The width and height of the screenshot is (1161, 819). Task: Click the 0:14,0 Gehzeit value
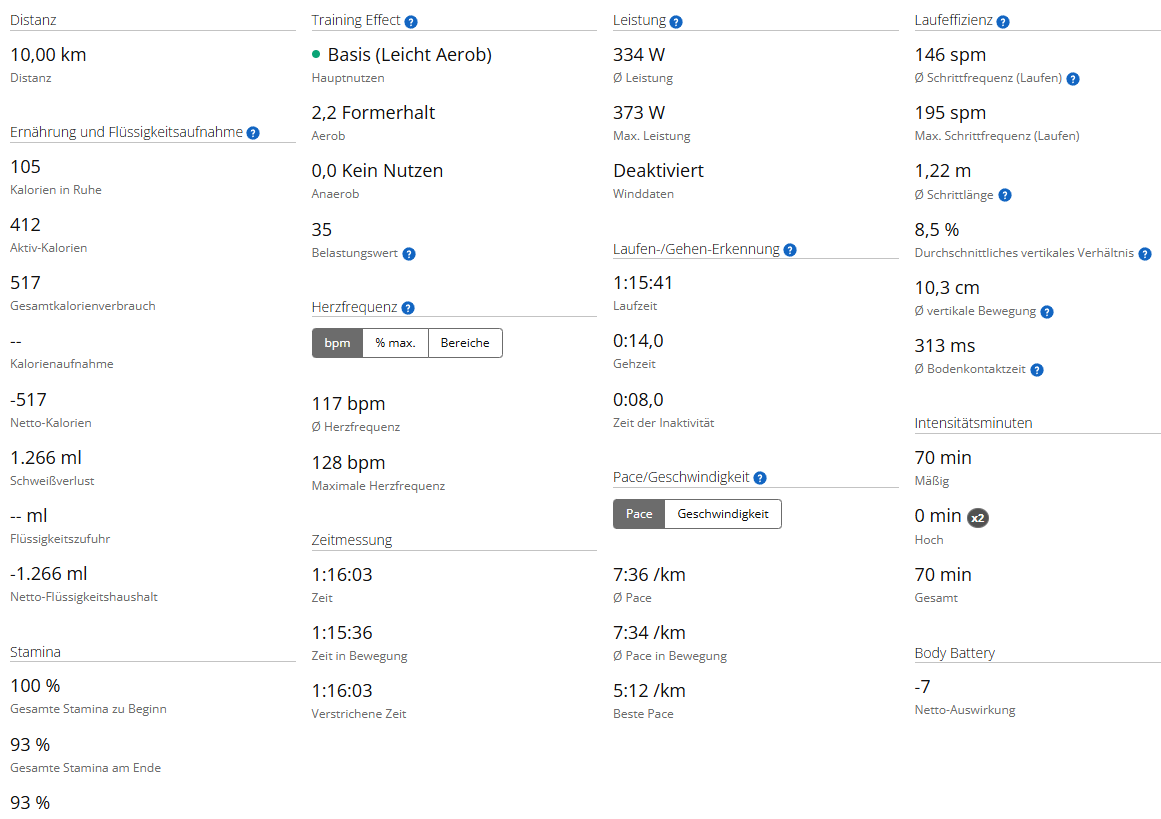pos(638,341)
